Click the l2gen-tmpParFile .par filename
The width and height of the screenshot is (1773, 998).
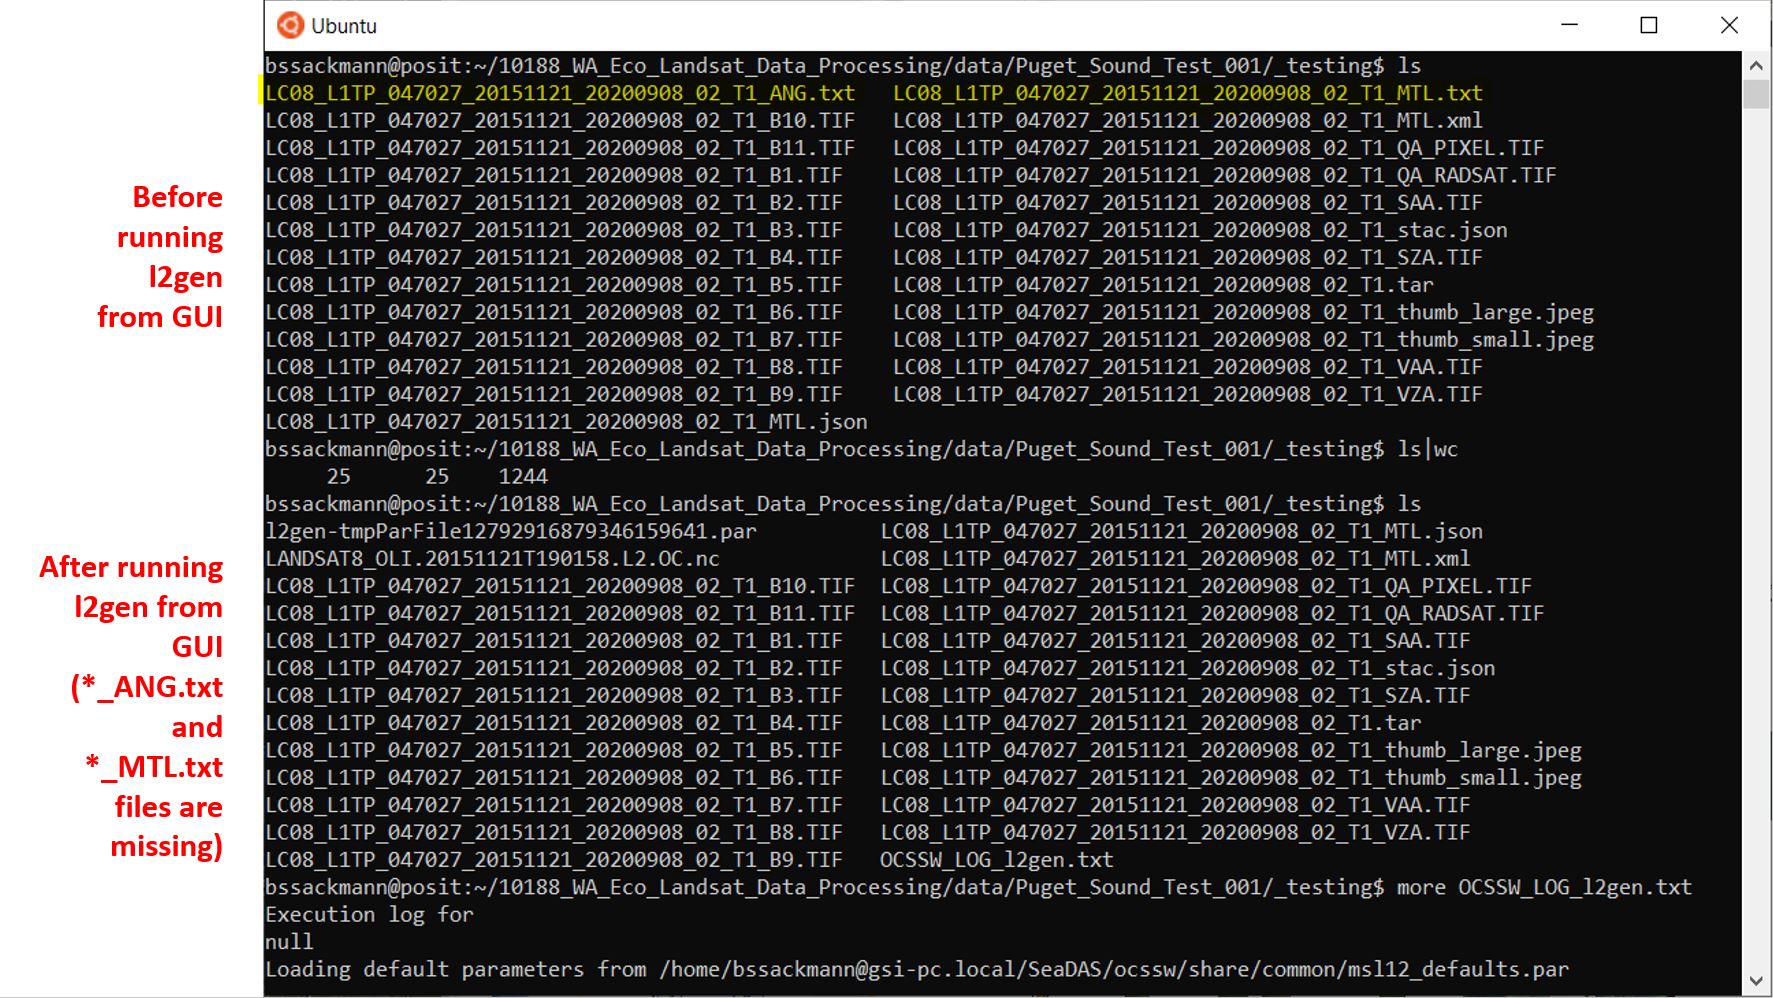[510, 531]
